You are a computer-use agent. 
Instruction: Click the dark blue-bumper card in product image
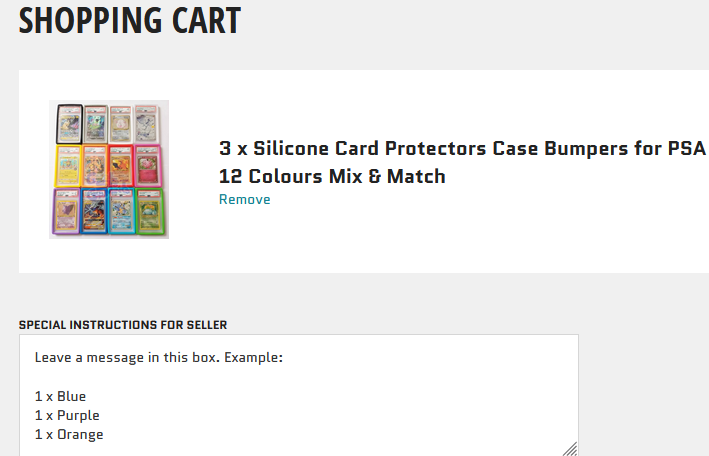[95, 211]
